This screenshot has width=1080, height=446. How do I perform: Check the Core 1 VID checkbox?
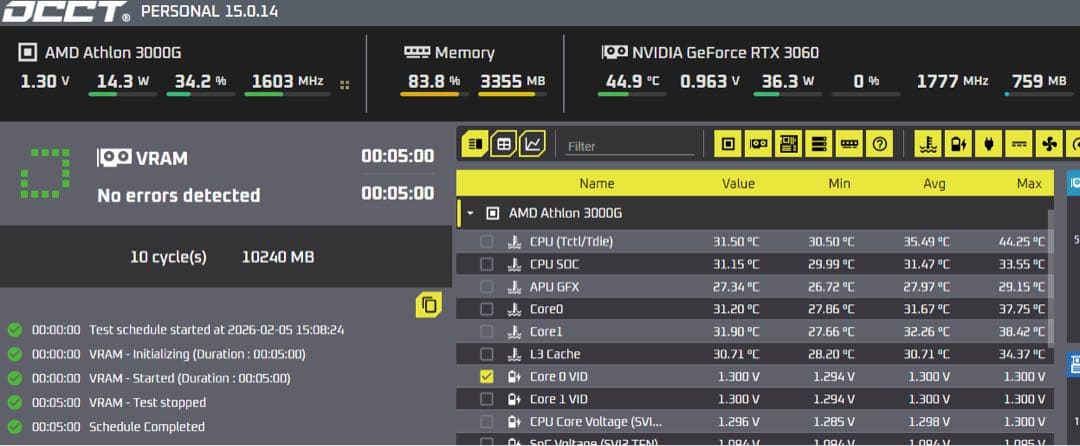[x=486, y=399]
